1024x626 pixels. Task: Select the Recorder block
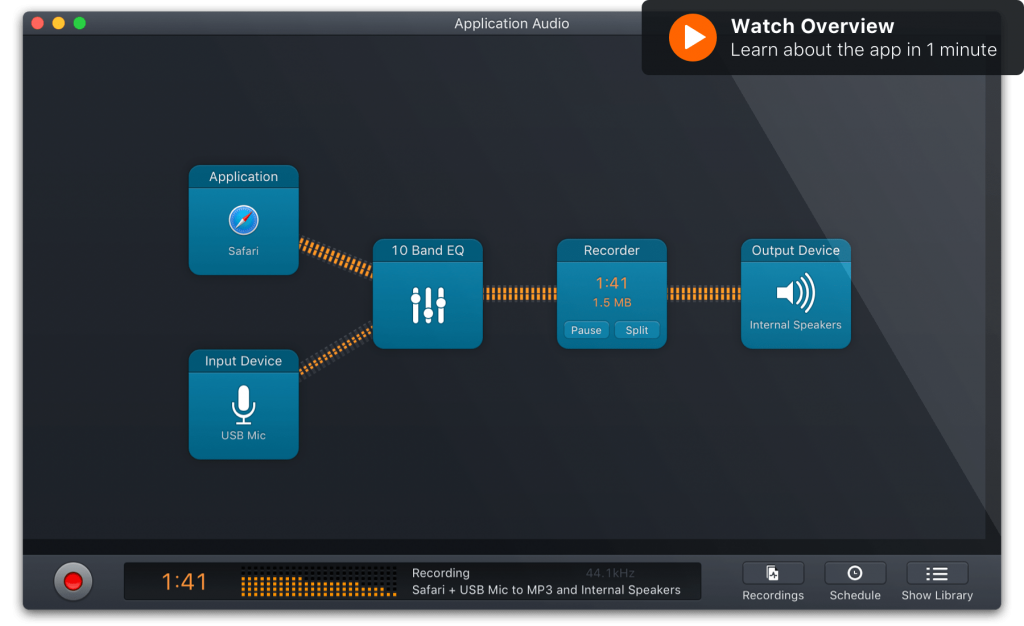point(611,251)
